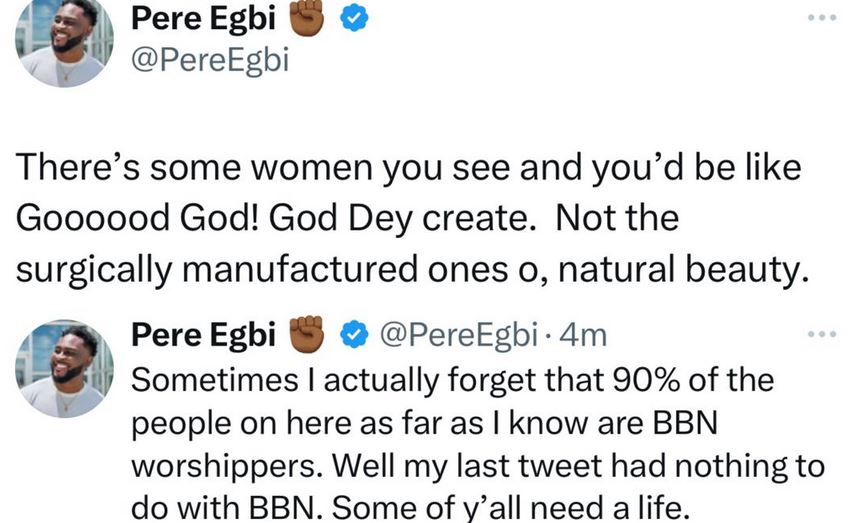Click the raised fist emoji in the quoted tweet
The height and width of the screenshot is (523, 855).
pyautogui.click(x=308, y=336)
